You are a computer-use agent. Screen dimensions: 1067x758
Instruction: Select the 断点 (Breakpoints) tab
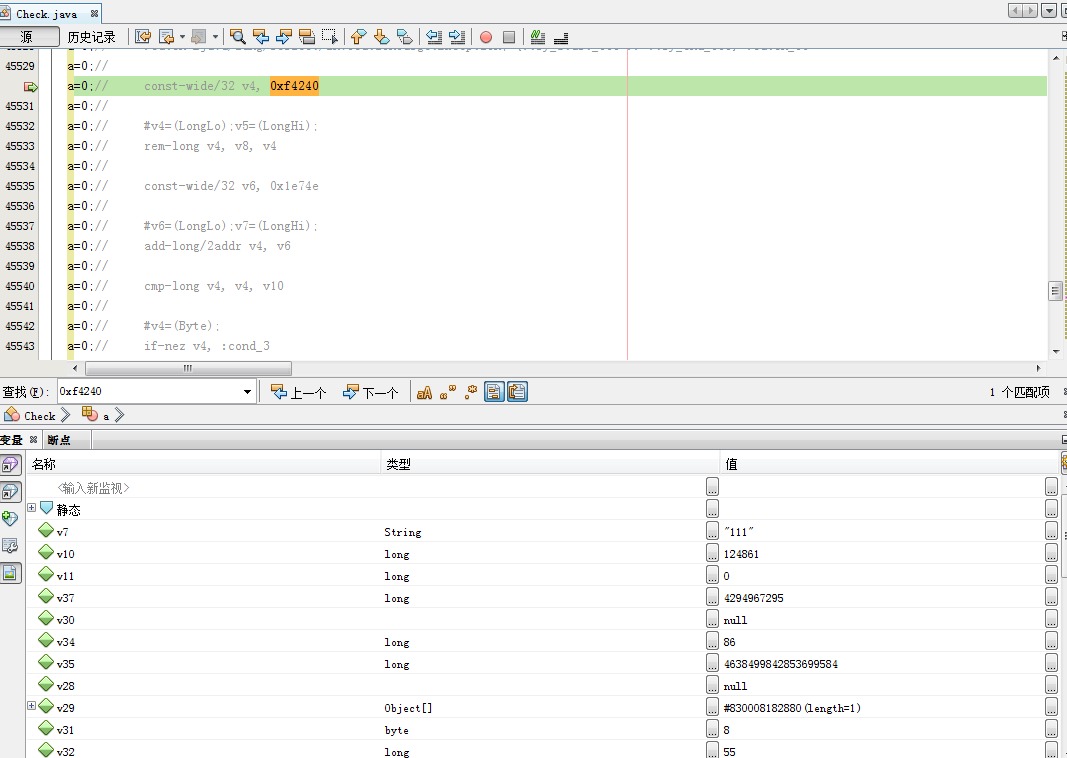(59, 440)
